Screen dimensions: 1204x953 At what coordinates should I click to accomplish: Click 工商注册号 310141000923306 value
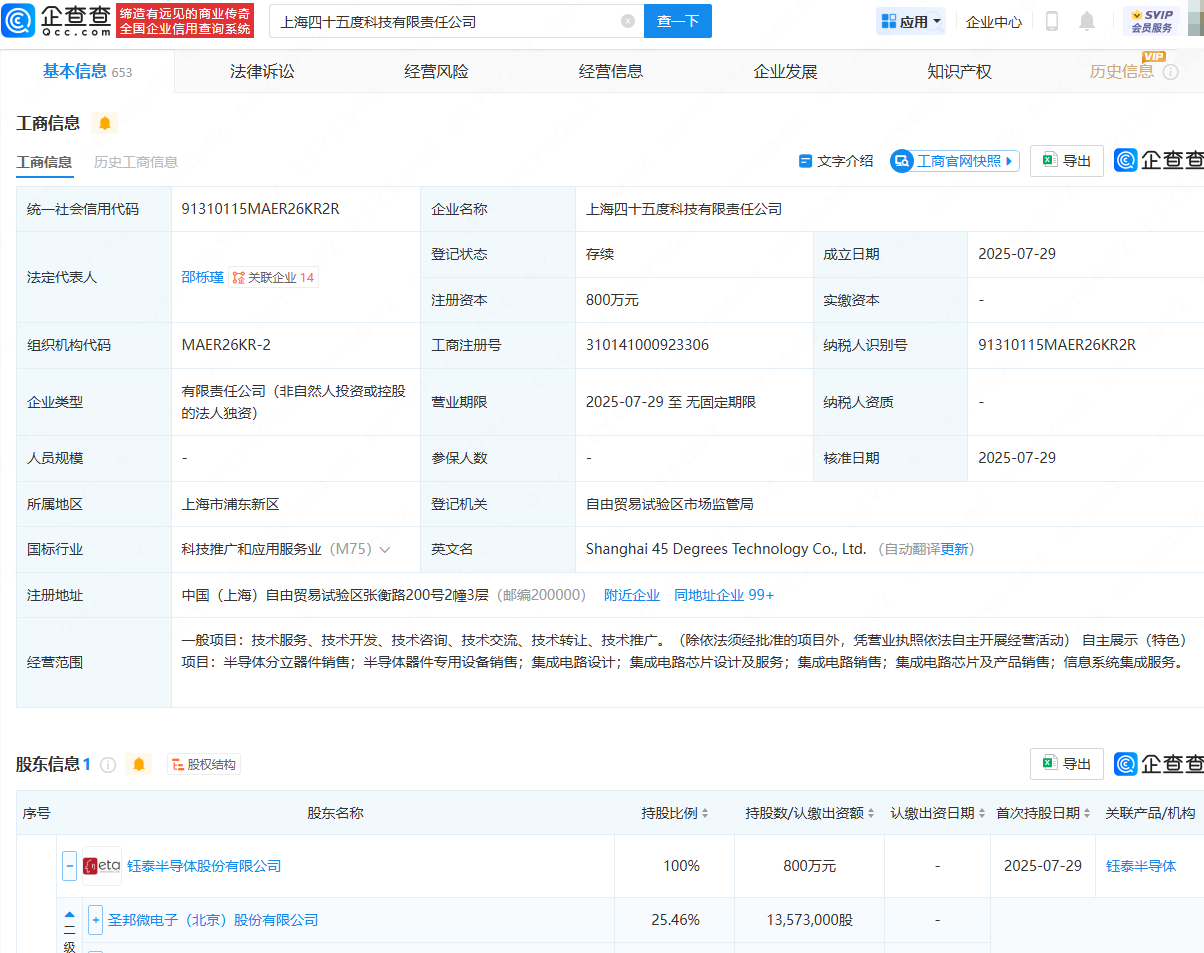[647, 345]
